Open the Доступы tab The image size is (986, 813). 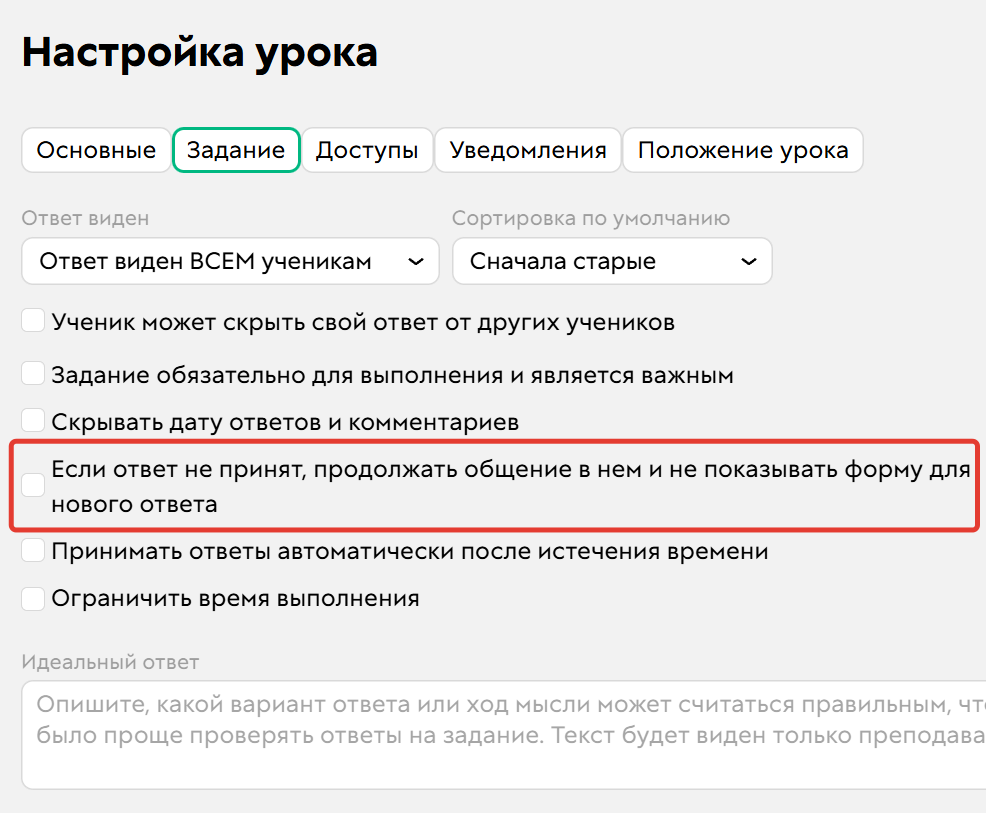[367, 150]
